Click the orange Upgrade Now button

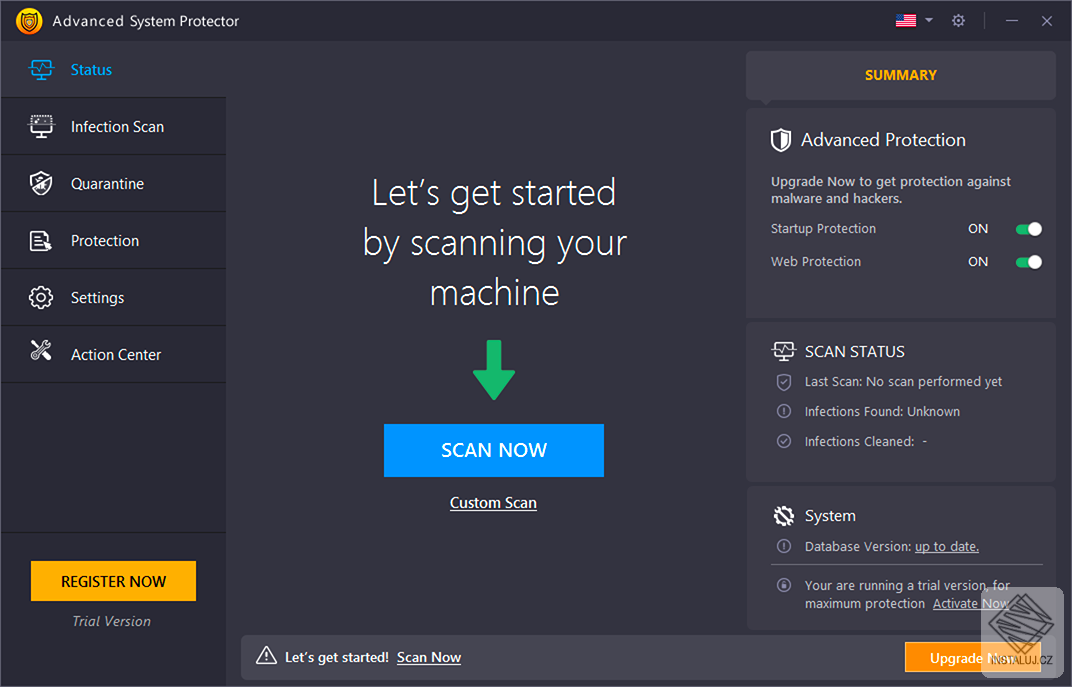point(973,658)
